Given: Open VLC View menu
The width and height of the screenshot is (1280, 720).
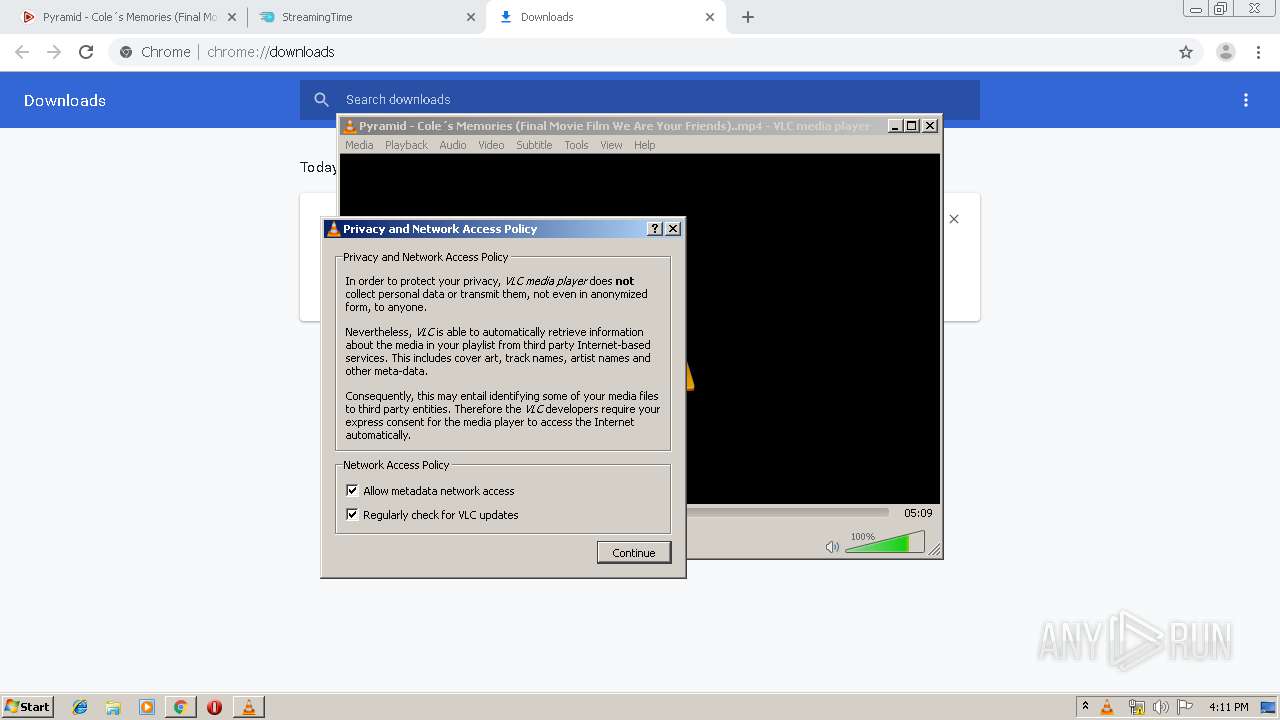Looking at the screenshot, I should coord(611,145).
